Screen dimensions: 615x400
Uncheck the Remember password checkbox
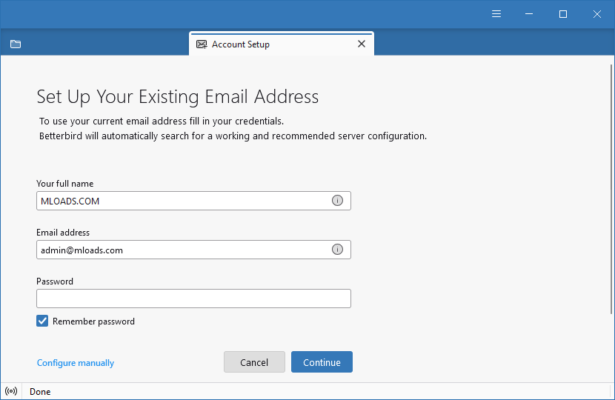(43, 321)
